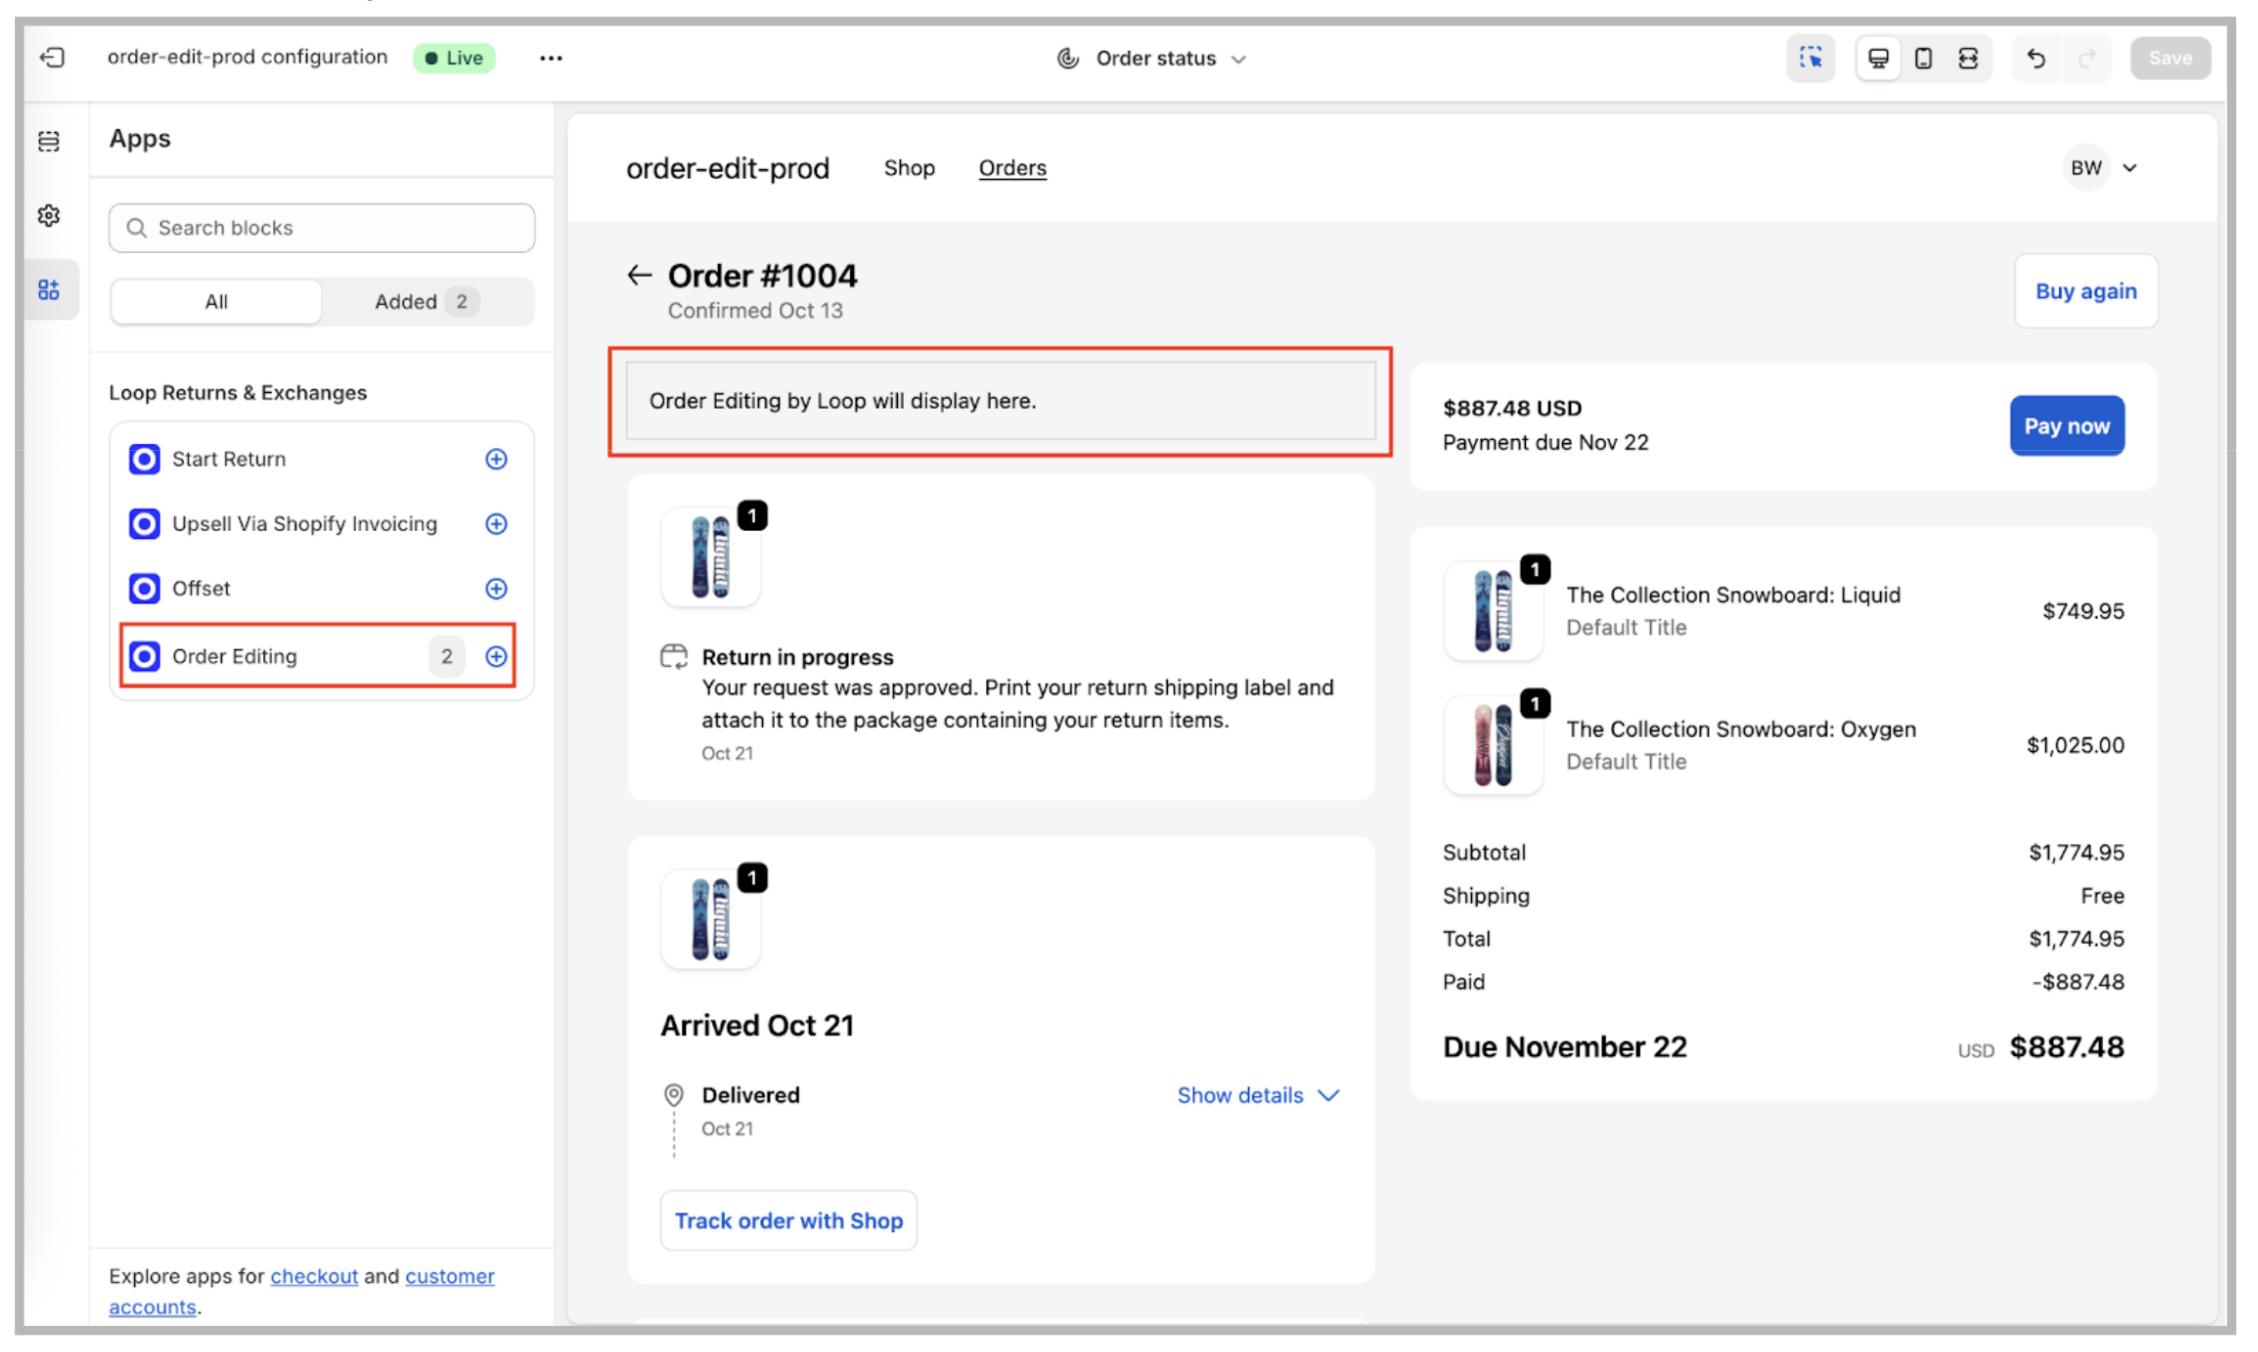2258x1352 pixels.
Task: Toggle the inspector selection tool
Action: point(1810,58)
